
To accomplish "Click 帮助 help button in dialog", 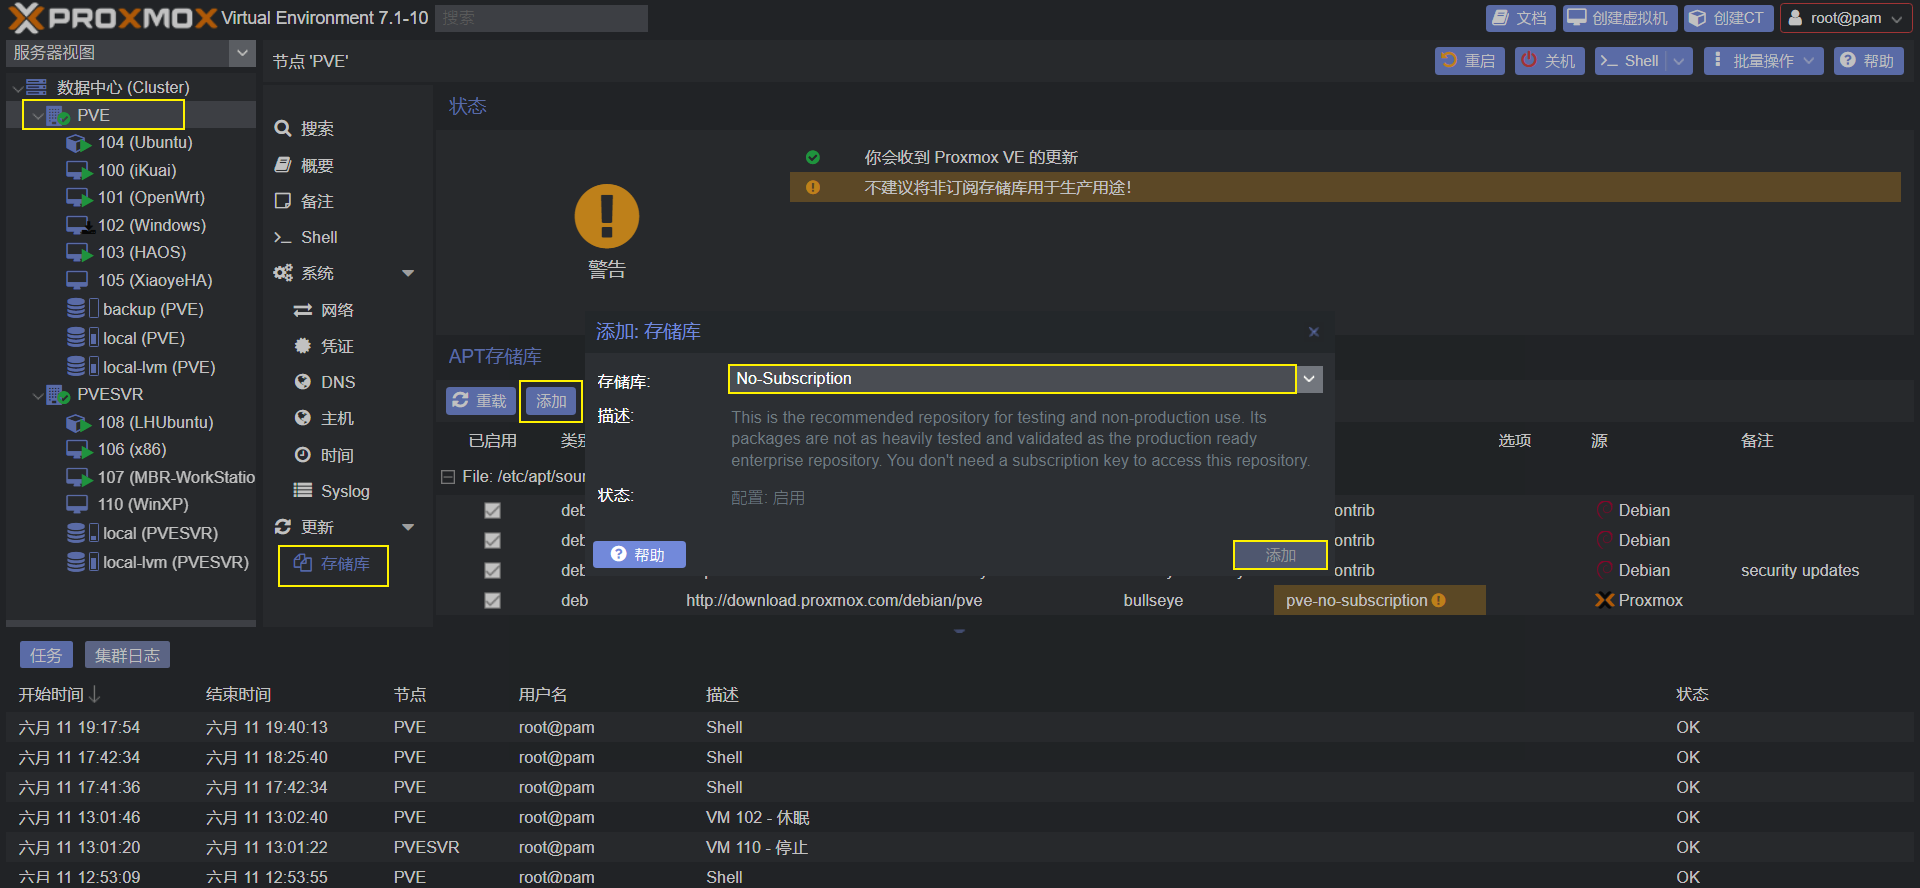I will click(x=639, y=555).
